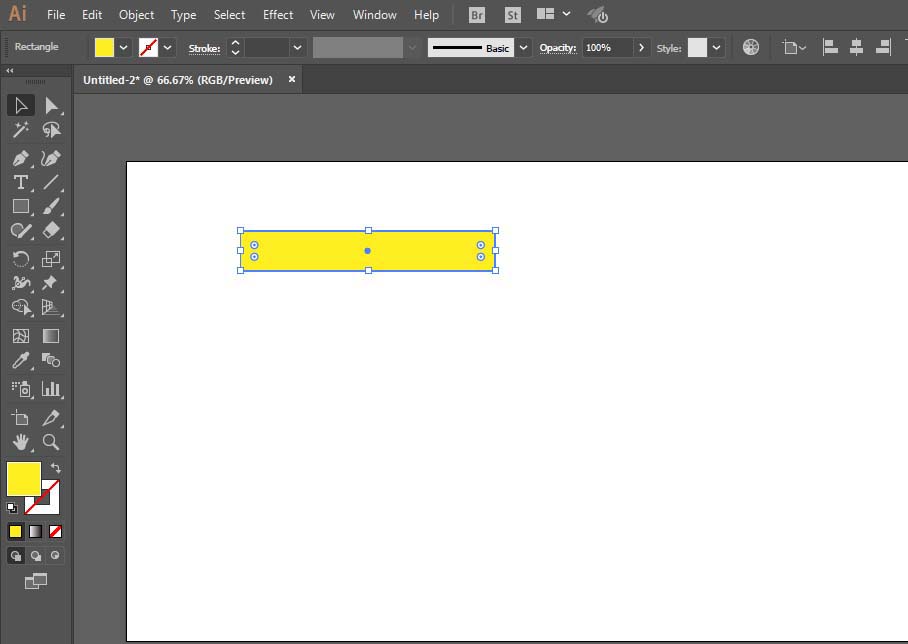Pick the Mesh tool
Viewport: 908px width, 644px height.
pos(21,336)
